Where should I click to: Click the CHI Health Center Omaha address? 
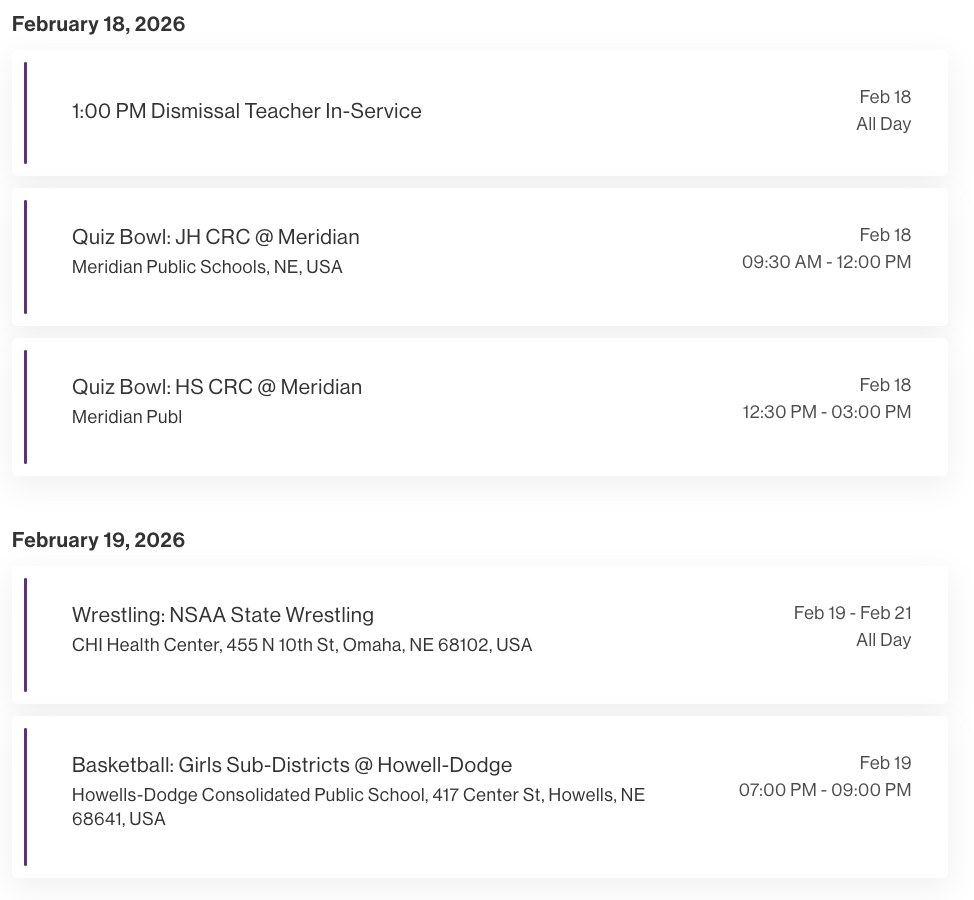pos(301,645)
